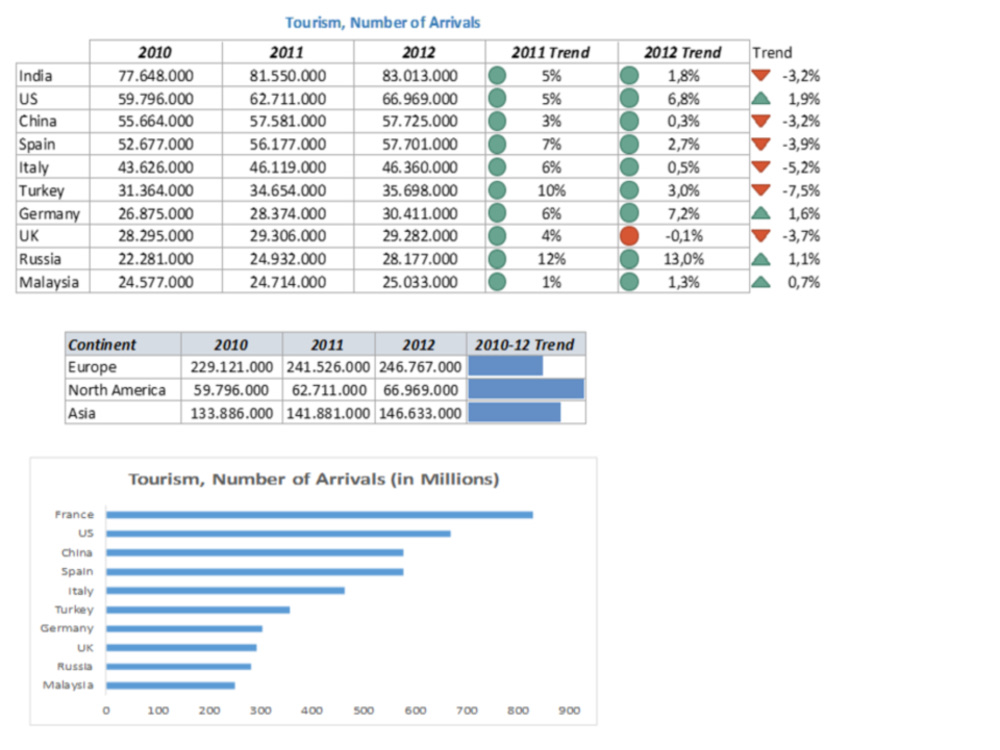Select the blue title 'Tourism, Number of Arrivals'
Image resolution: width=1000 pixels, height=750 pixels.
pos(383,23)
